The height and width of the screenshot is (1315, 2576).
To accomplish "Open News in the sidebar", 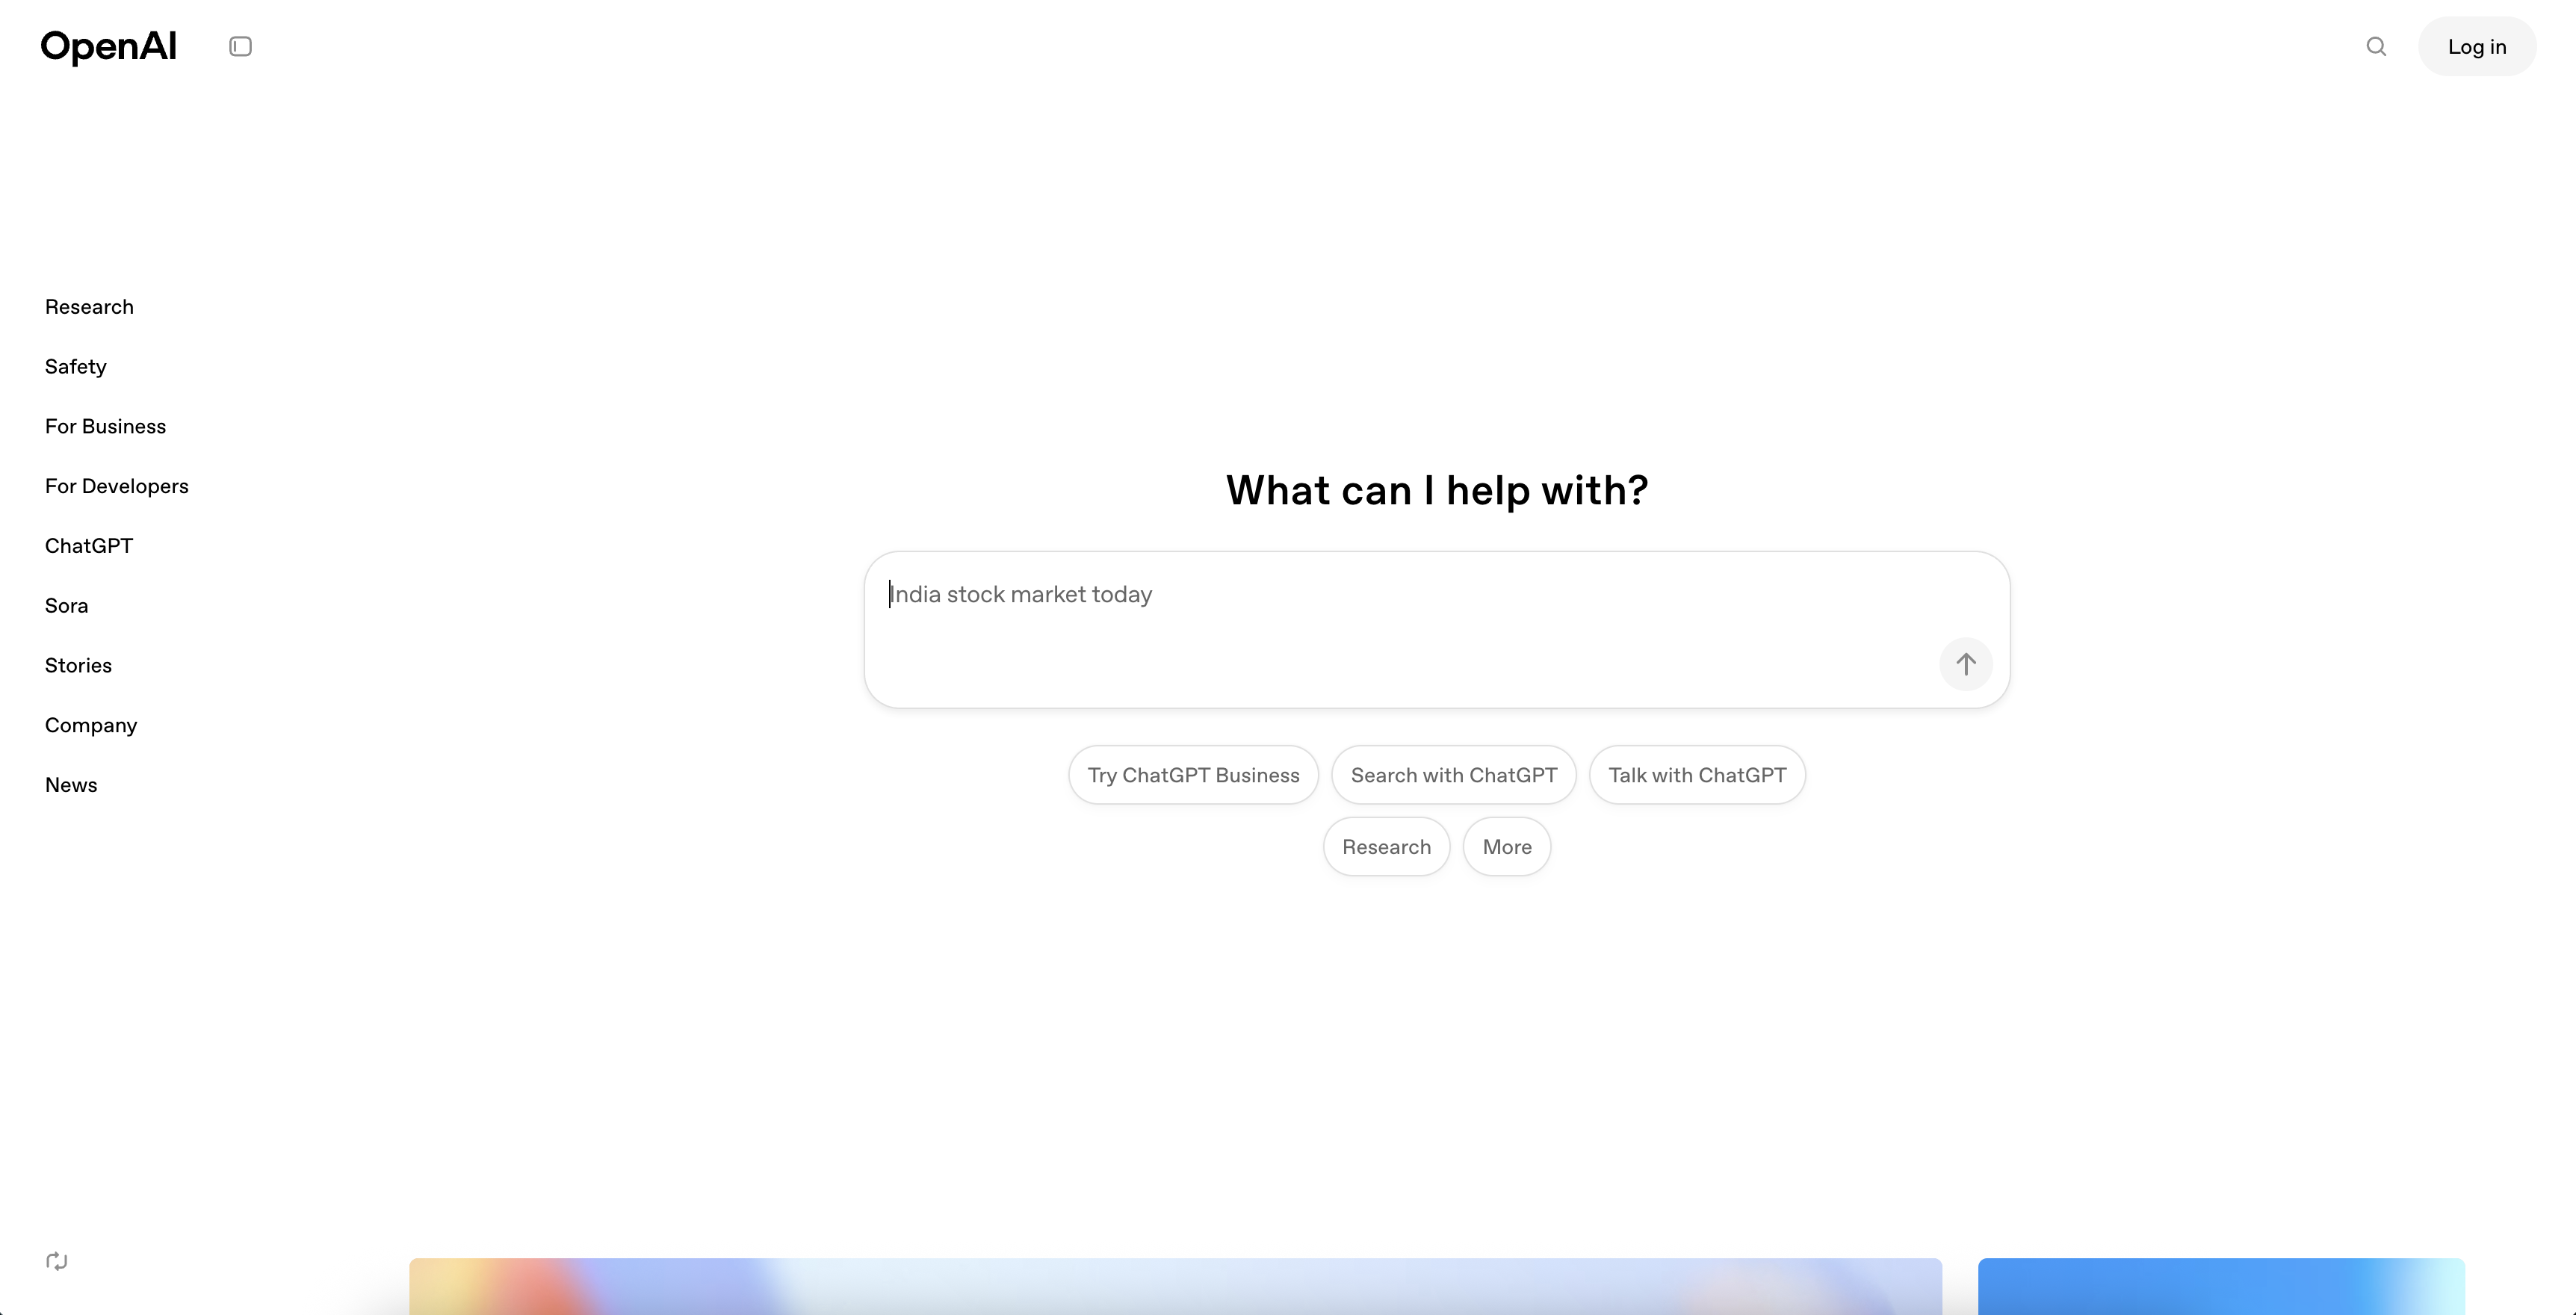I will coord(71,786).
